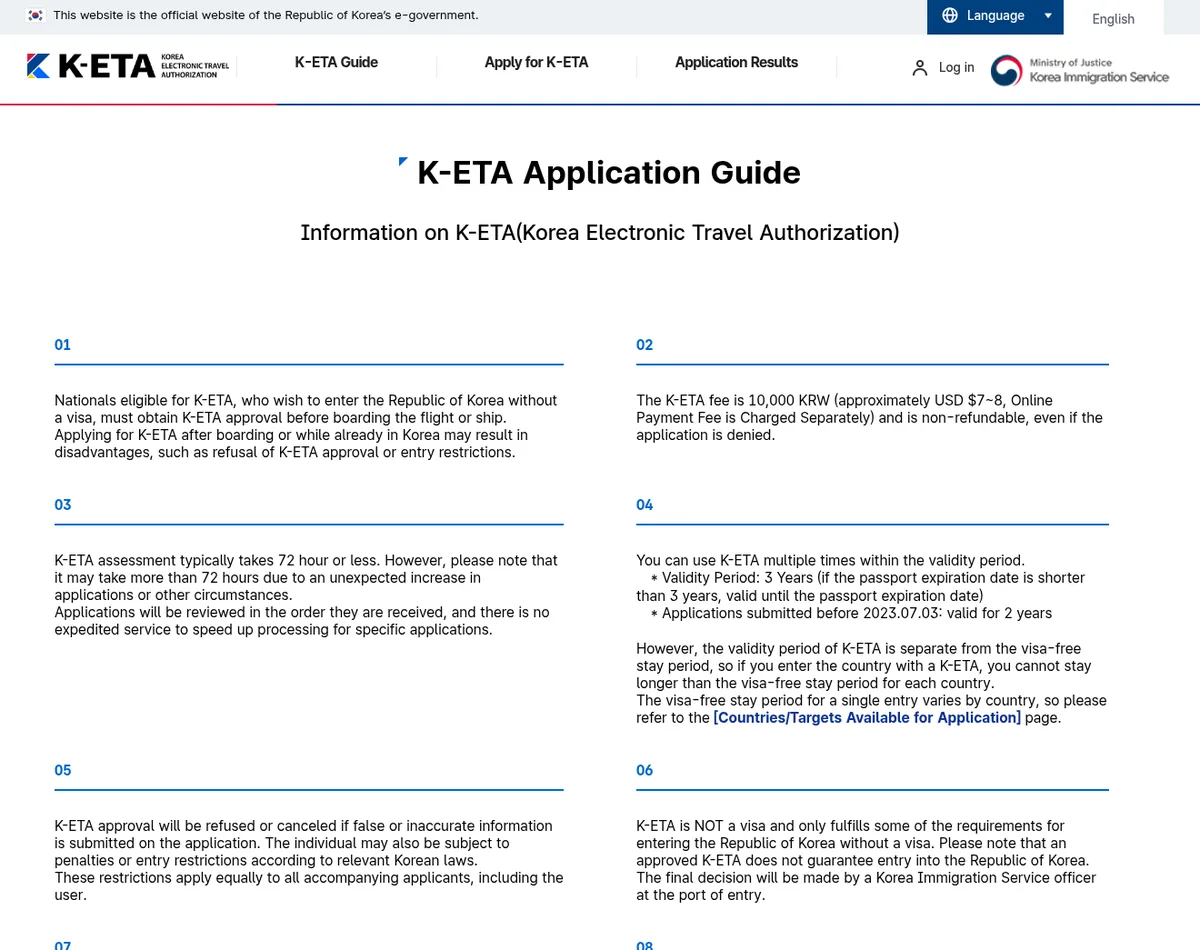The width and height of the screenshot is (1200, 950).
Task: Click section number 04
Action: [x=644, y=505]
